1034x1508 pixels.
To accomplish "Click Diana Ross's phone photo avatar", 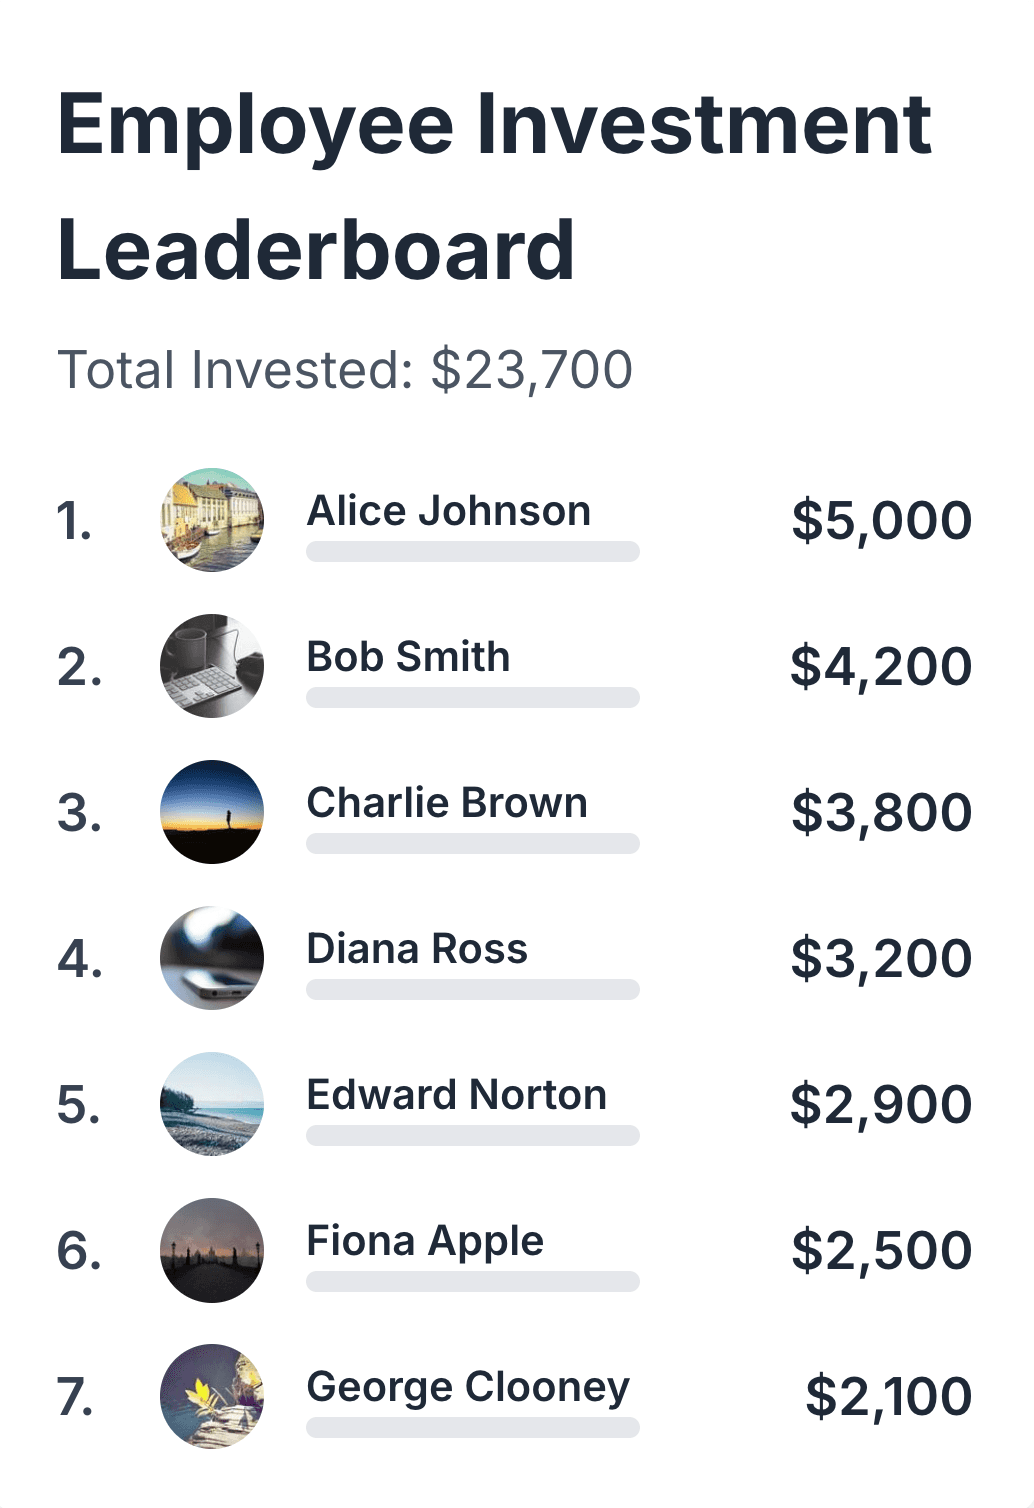I will point(212,958).
